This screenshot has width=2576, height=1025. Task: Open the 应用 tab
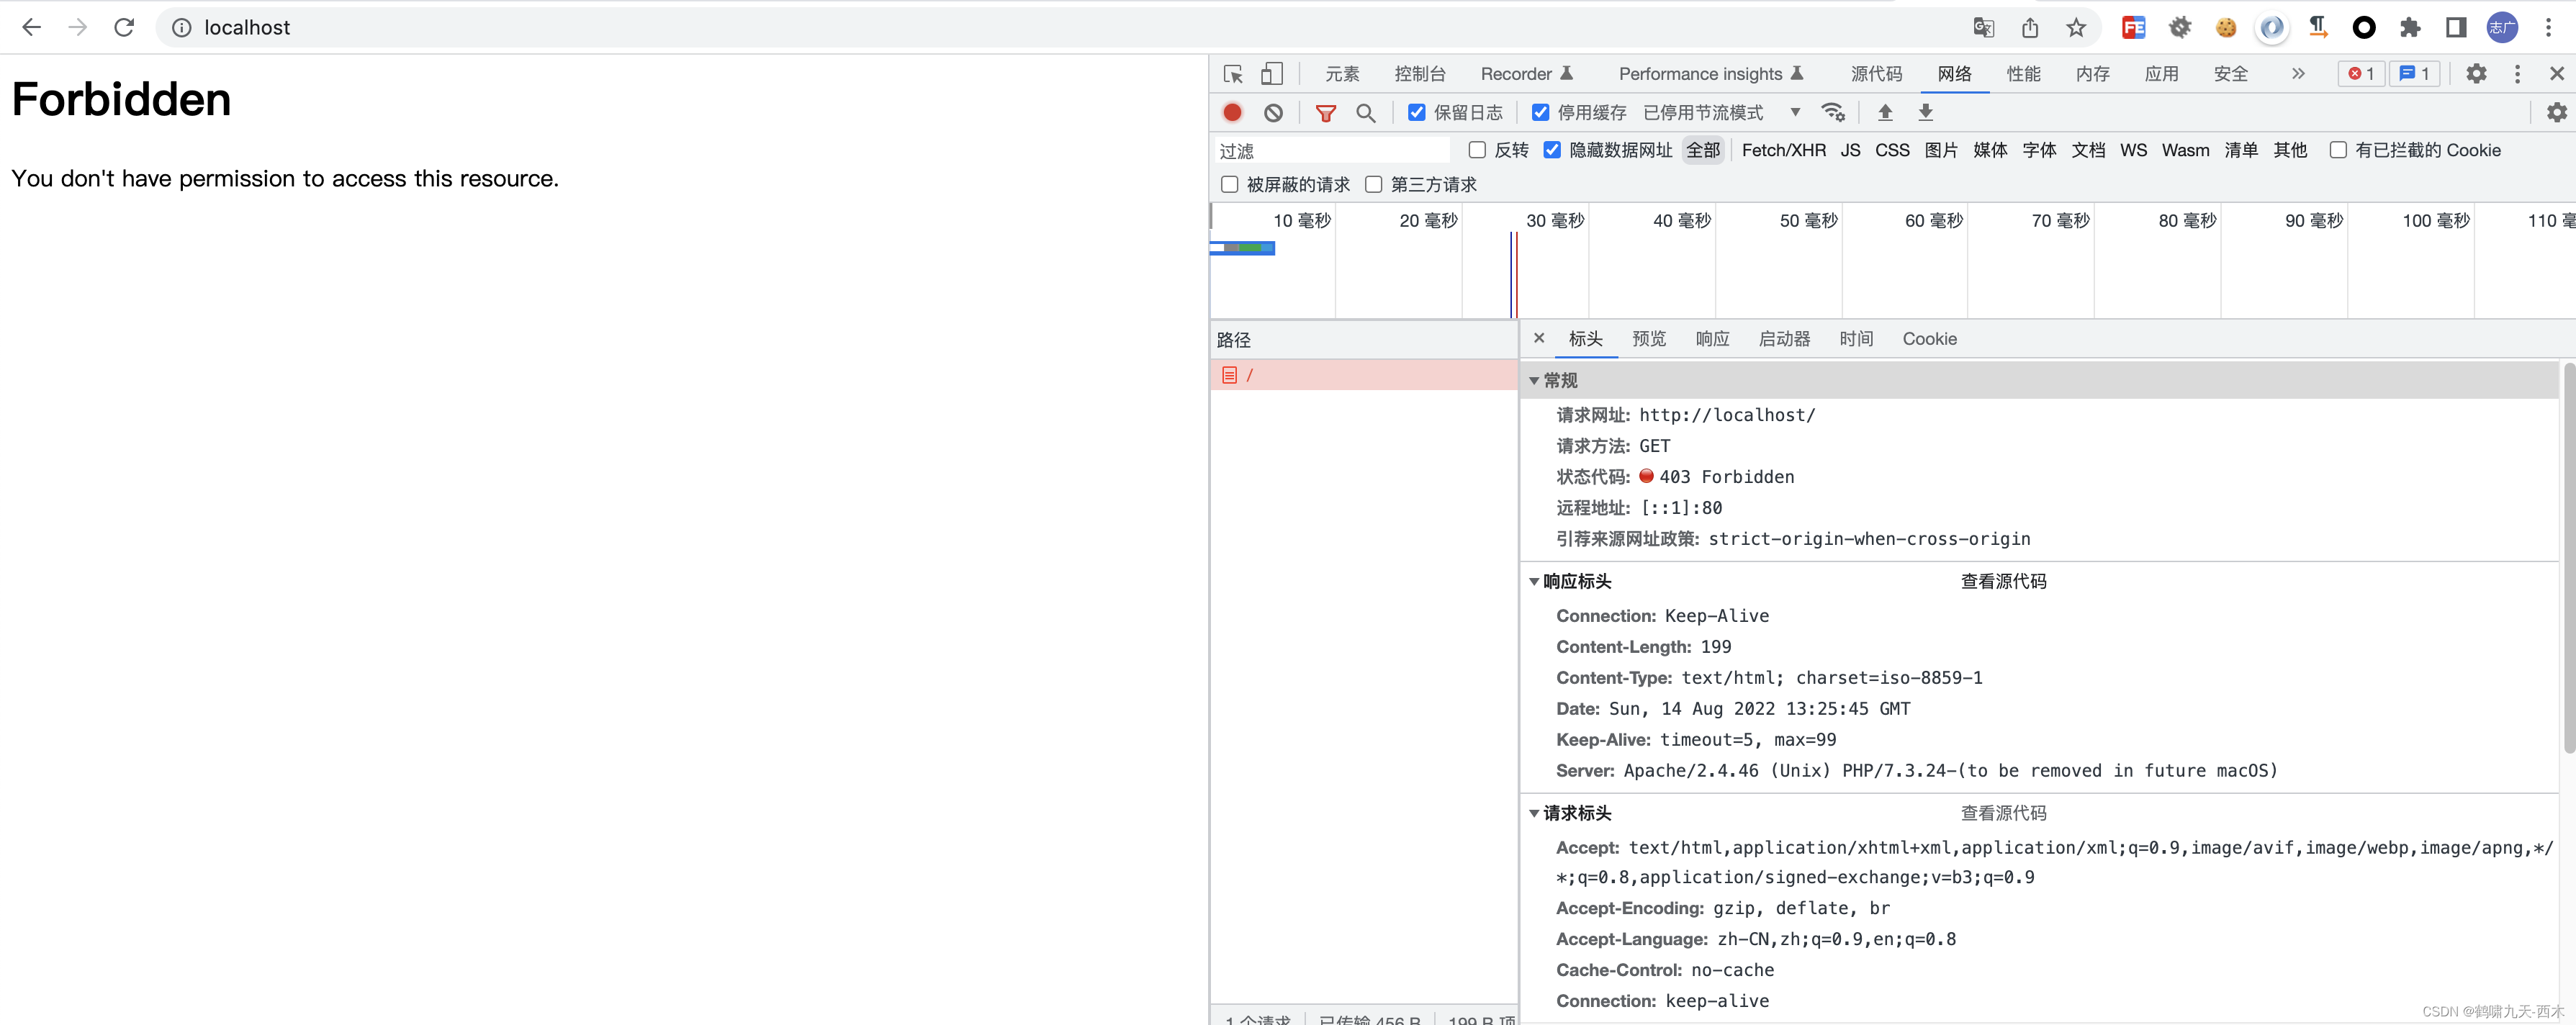tap(2161, 74)
